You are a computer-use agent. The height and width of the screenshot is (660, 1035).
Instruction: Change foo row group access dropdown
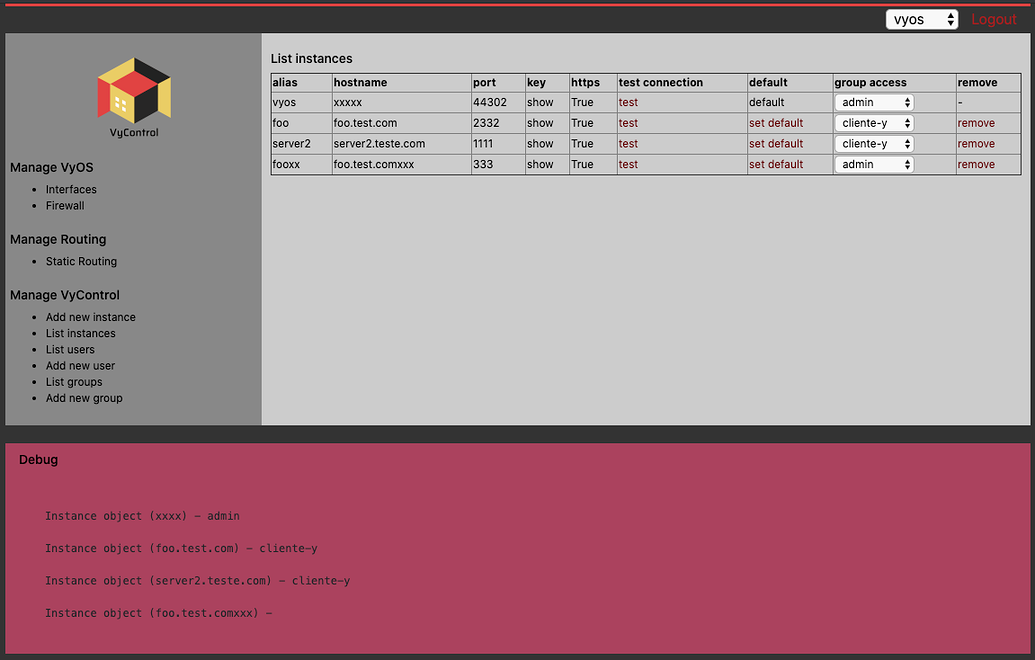(x=873, y=122)
